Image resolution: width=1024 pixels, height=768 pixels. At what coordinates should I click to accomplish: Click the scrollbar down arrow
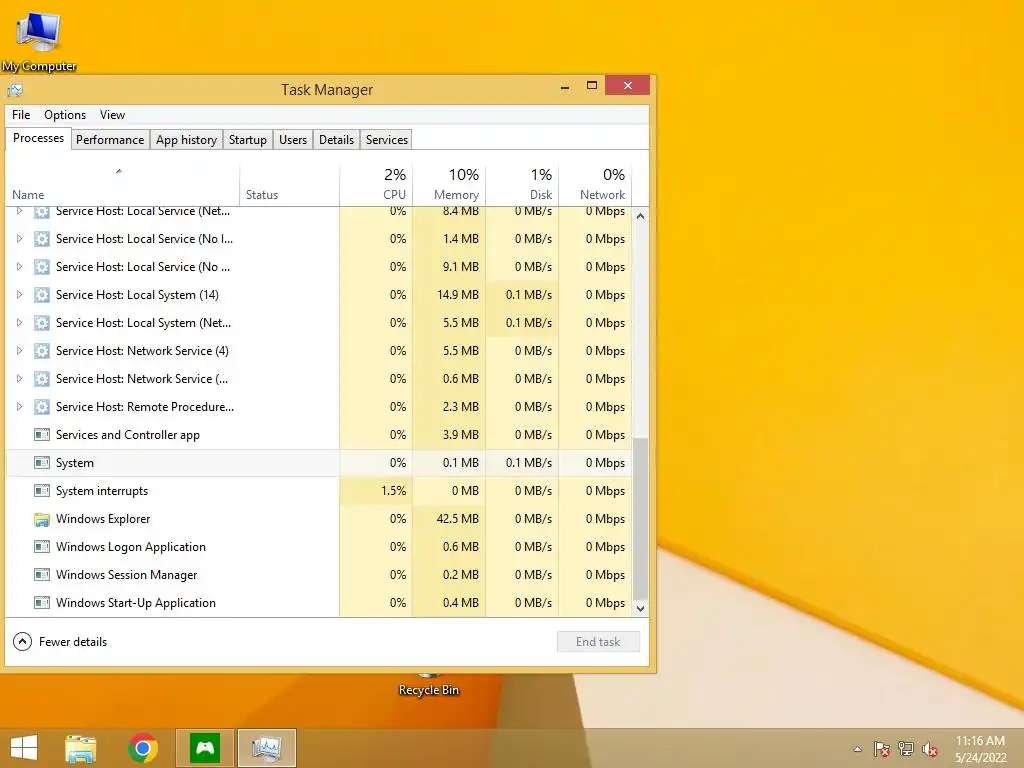click(x=641, y=609)
